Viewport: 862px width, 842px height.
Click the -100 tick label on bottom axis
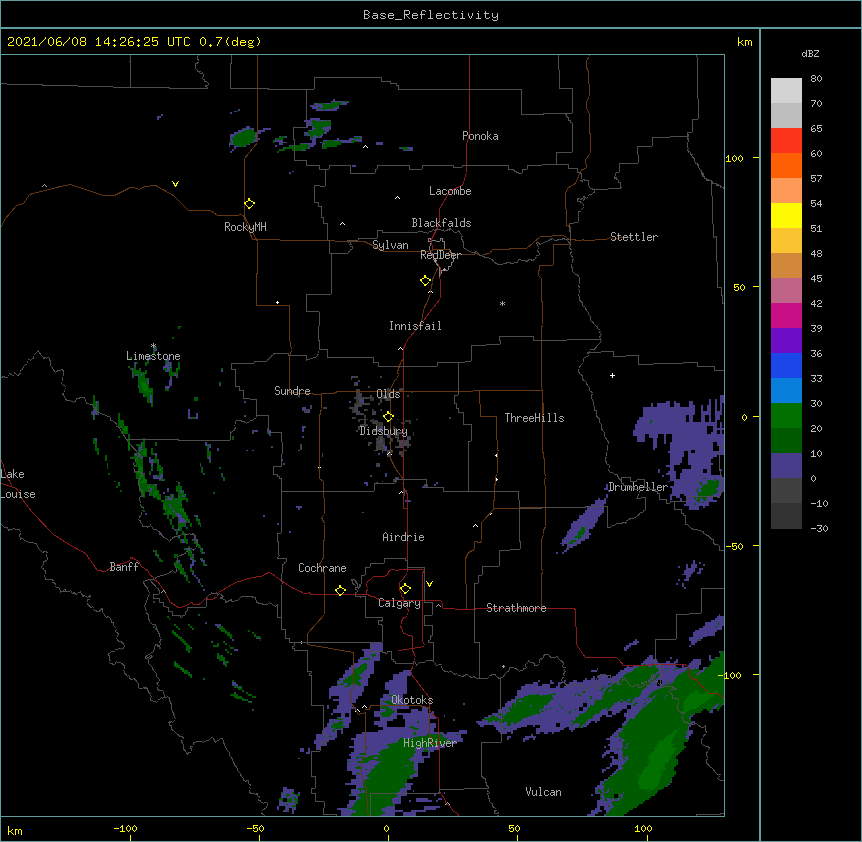pos(125,828)
